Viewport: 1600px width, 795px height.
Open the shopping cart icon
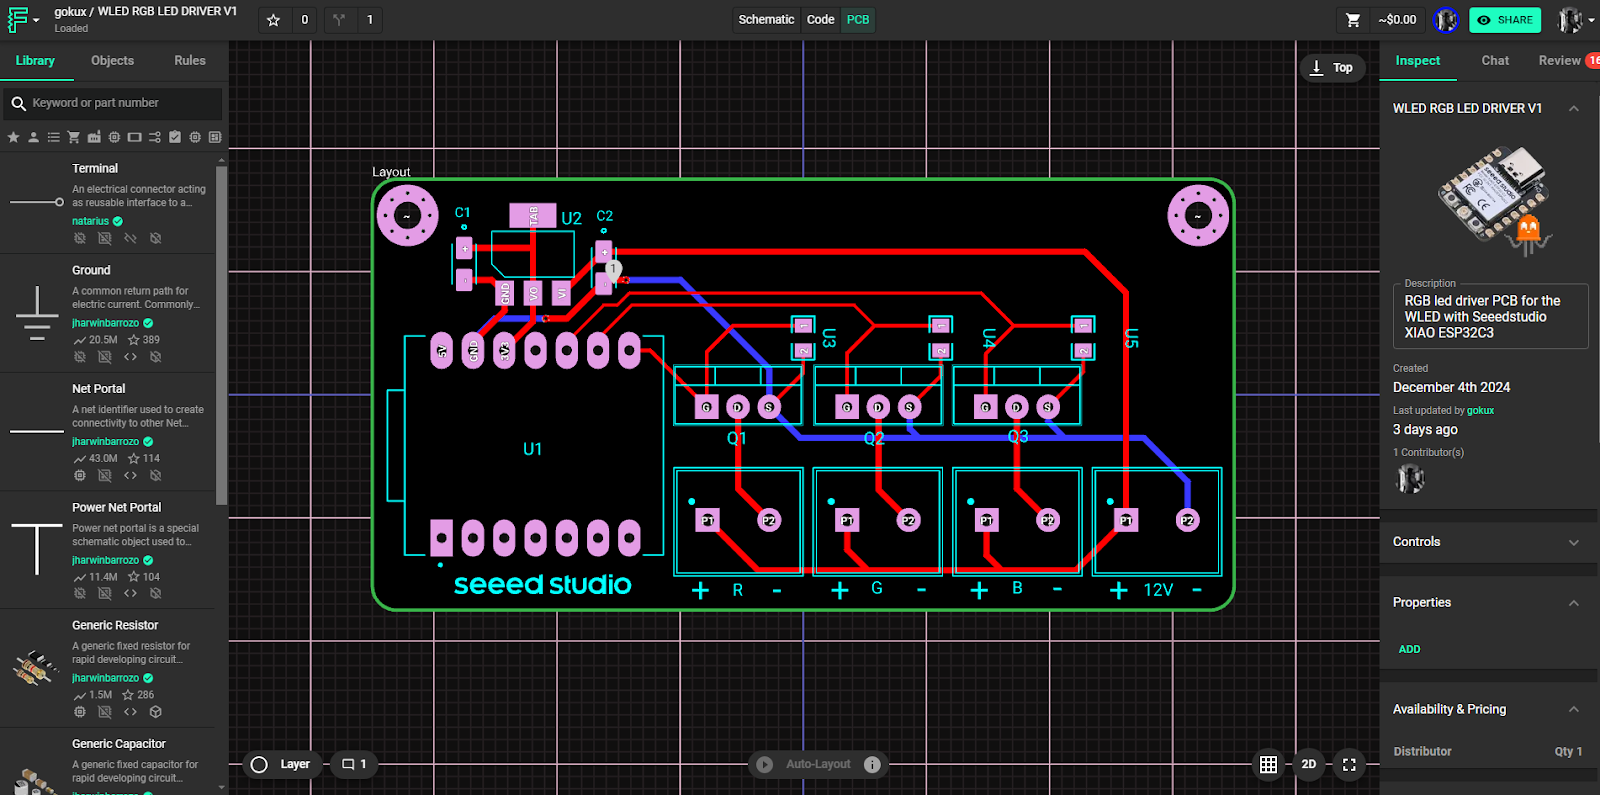(1353, 20)
